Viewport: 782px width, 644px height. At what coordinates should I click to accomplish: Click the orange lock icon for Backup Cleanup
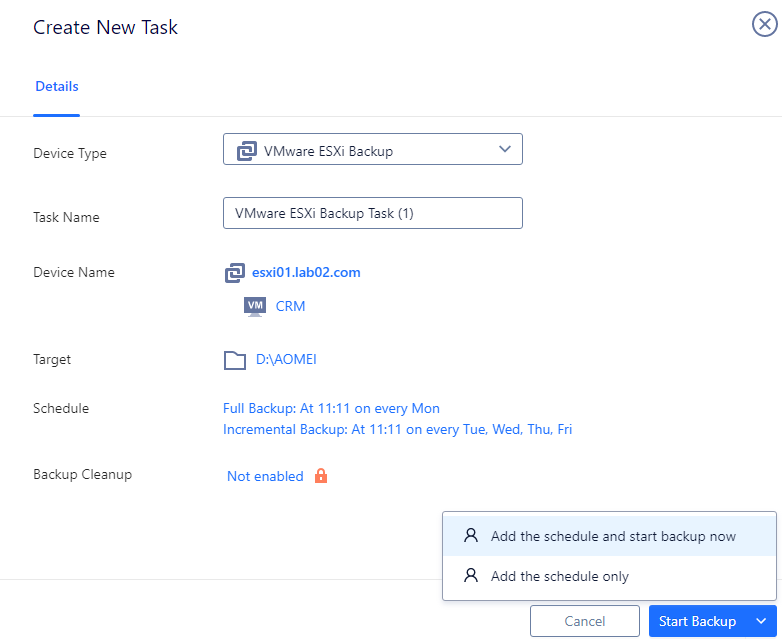point(321,476)
